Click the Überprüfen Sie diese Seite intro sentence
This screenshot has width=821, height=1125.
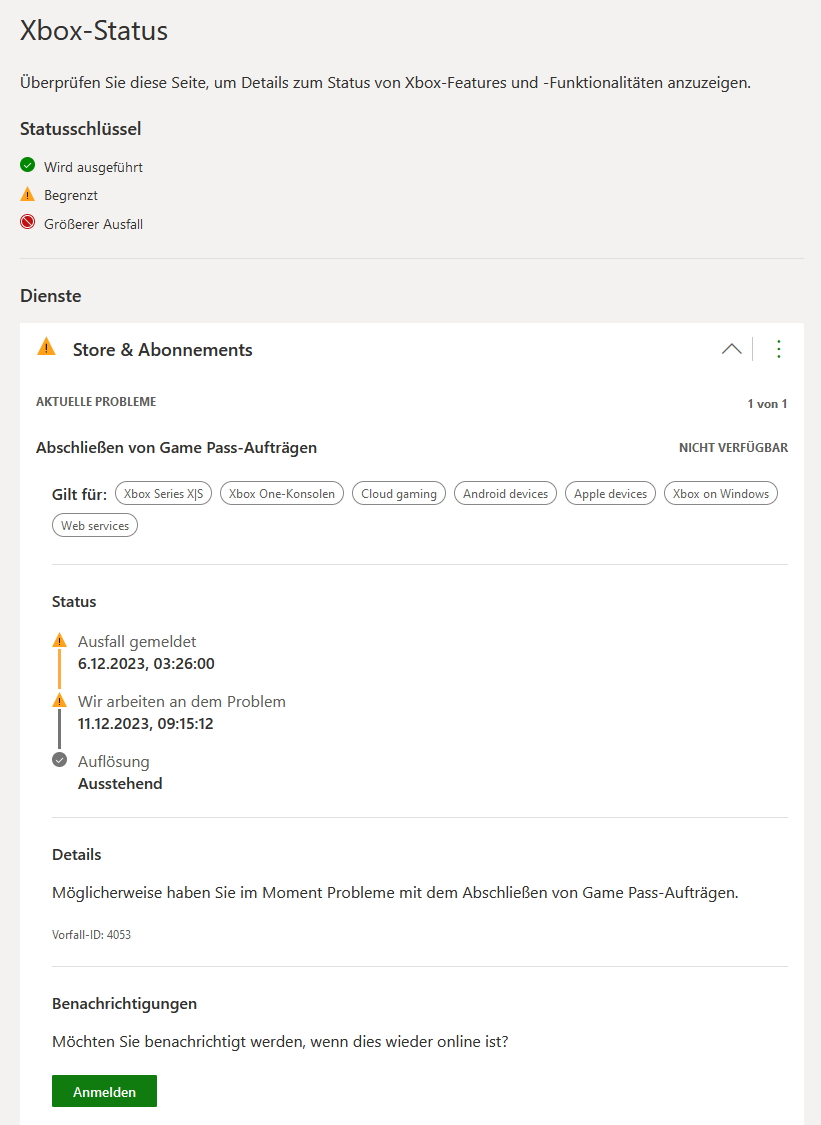tap(385, 83)
